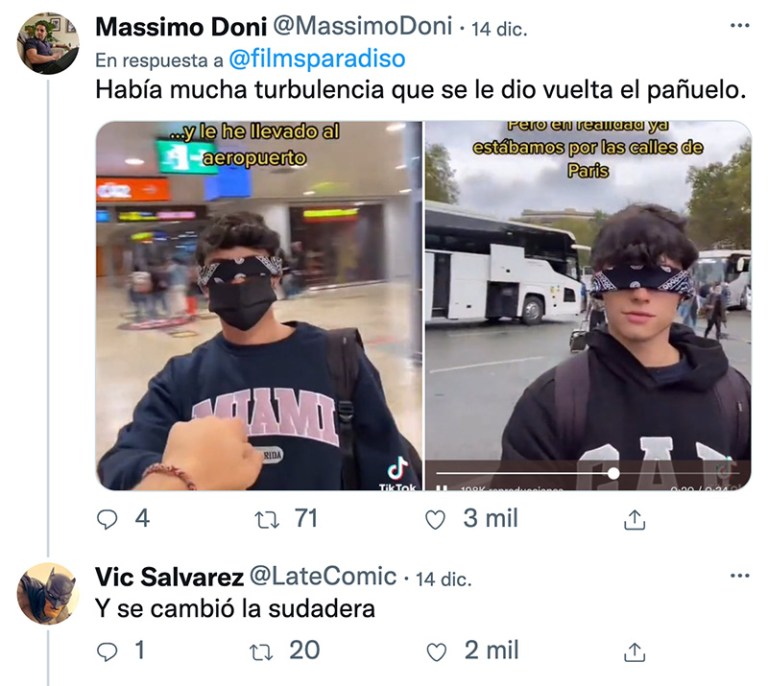Image resolution: width=768 pixels, height=686 pixels.
Task: Retweet Vic Salvarez's tweet
Action: pyautogui.click(x=262, y=652)
